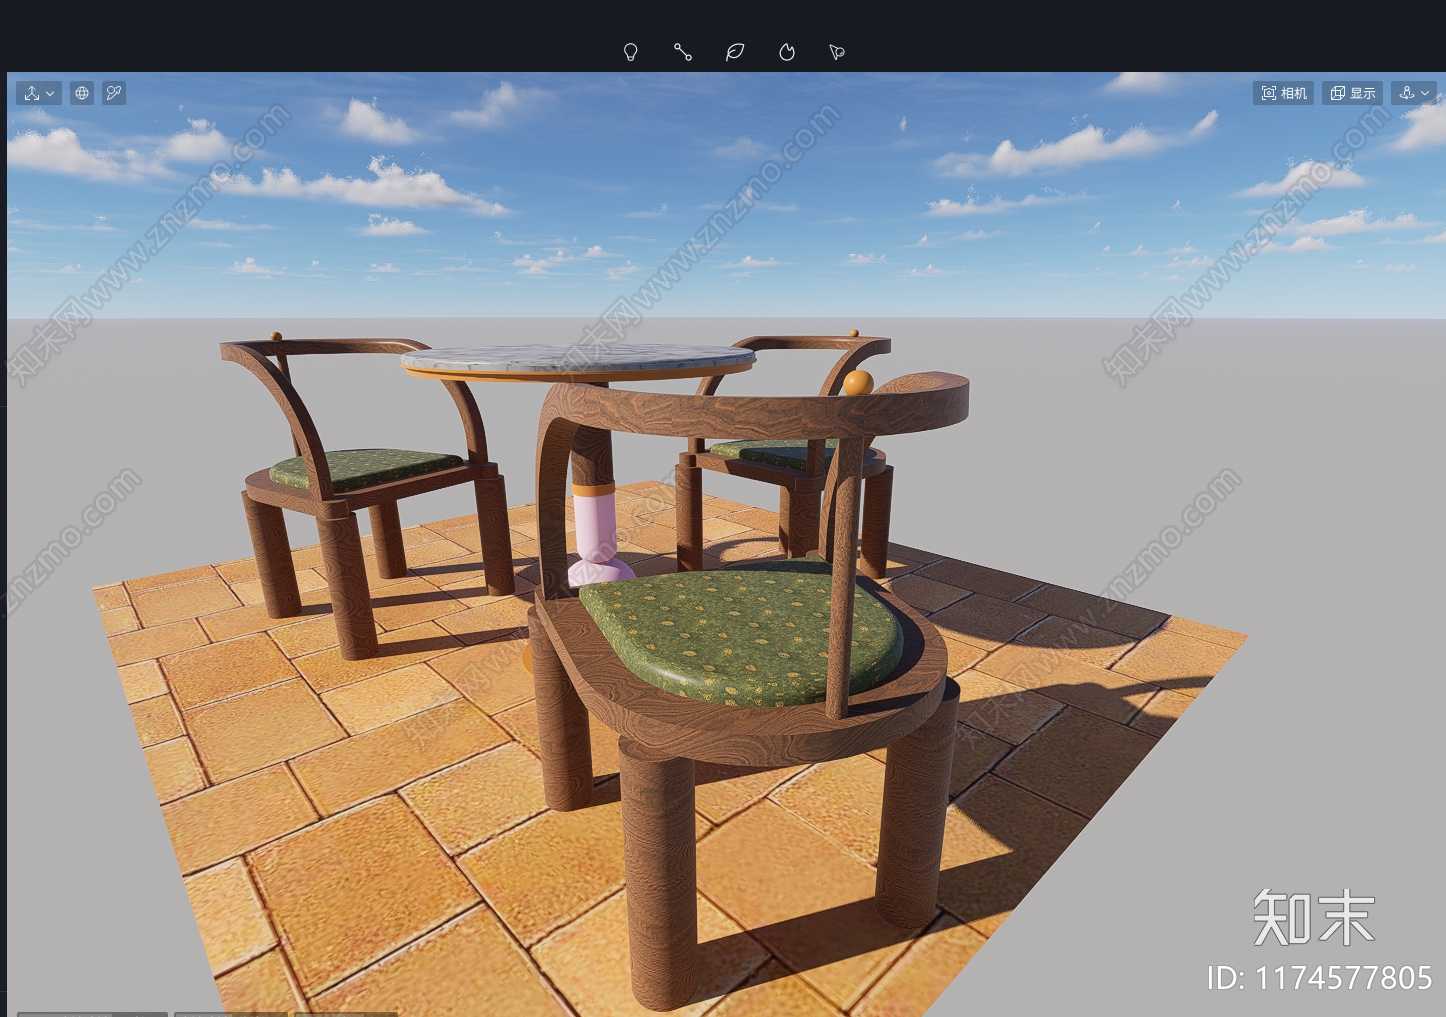Click the globe icon button
The image size is (1446, 1017).
(82, 93)
